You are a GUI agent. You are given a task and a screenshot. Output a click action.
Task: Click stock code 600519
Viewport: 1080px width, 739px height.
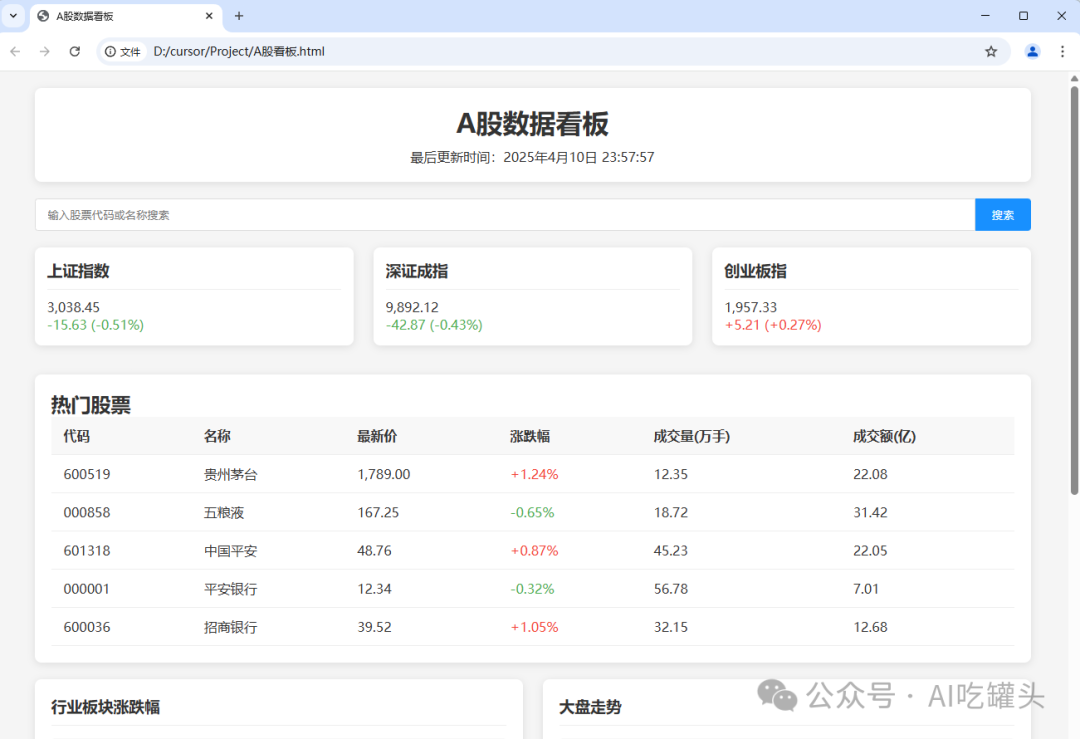(87, 475)
